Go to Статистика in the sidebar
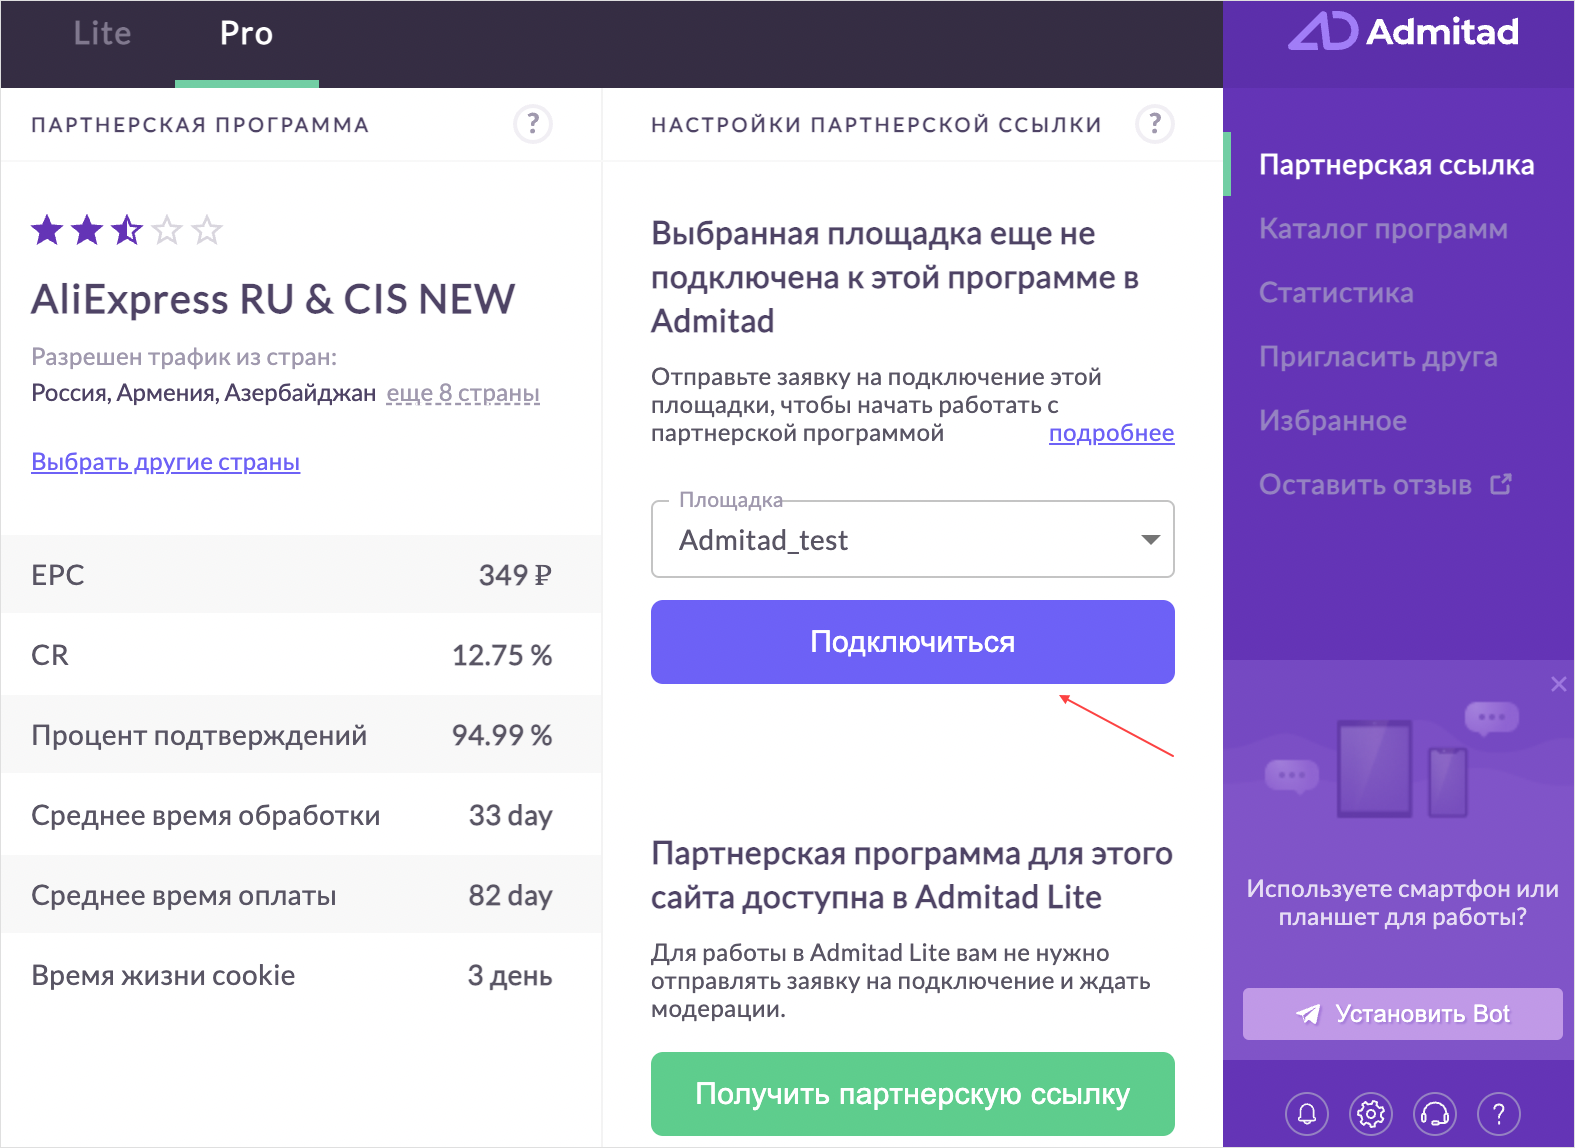1575x1148 pixels. [1335, 293]
